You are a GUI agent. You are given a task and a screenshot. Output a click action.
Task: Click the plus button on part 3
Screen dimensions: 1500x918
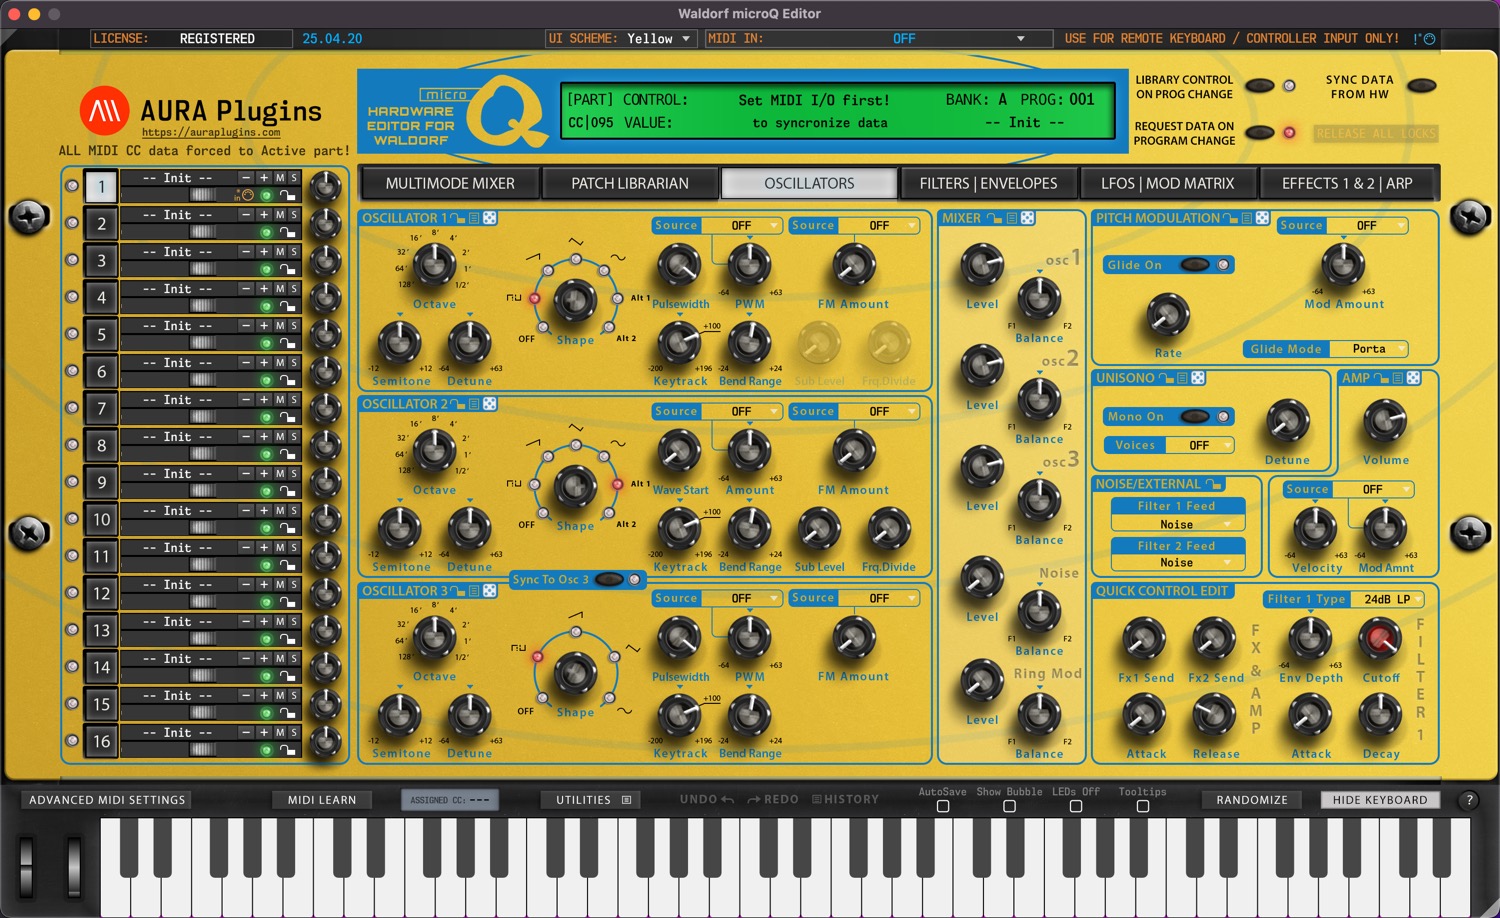tap(264, 252)
